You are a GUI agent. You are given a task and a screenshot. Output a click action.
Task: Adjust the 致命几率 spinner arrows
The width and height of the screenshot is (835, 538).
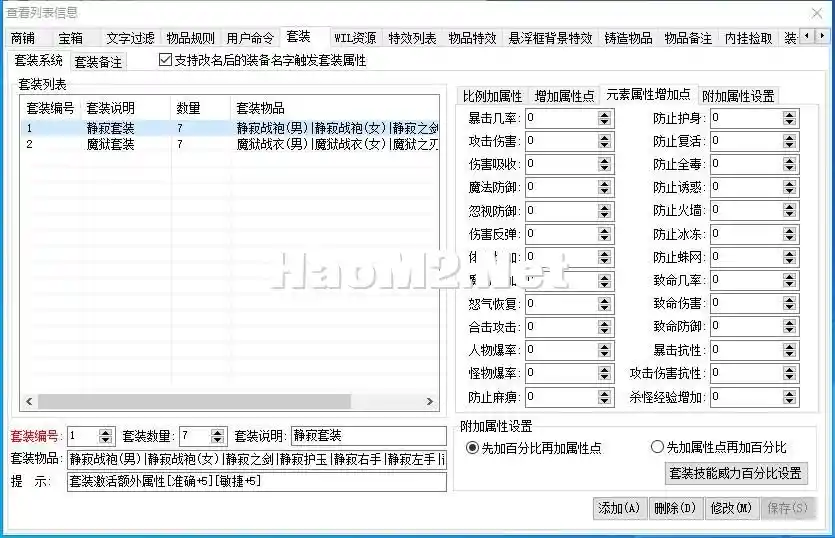(x=789, y=280)
